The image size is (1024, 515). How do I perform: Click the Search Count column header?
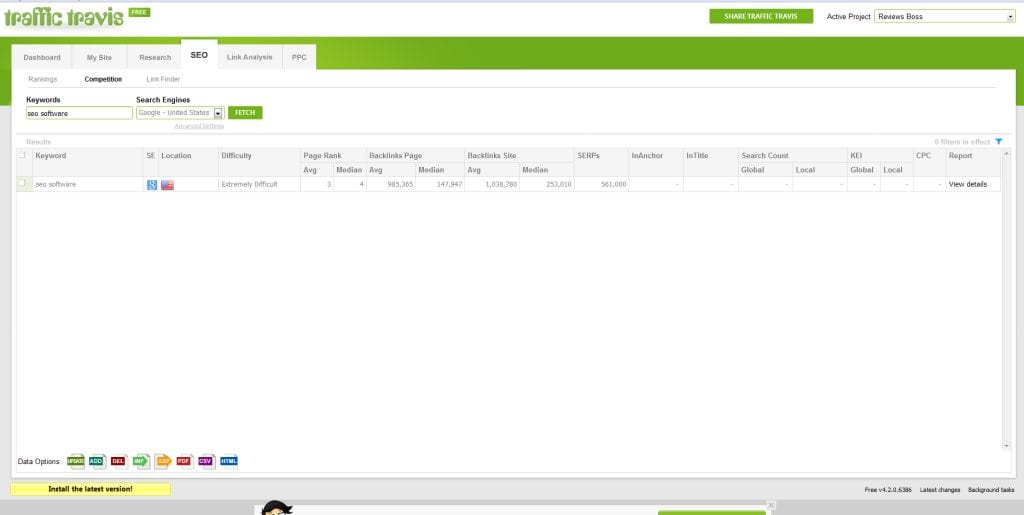(765, 155)
